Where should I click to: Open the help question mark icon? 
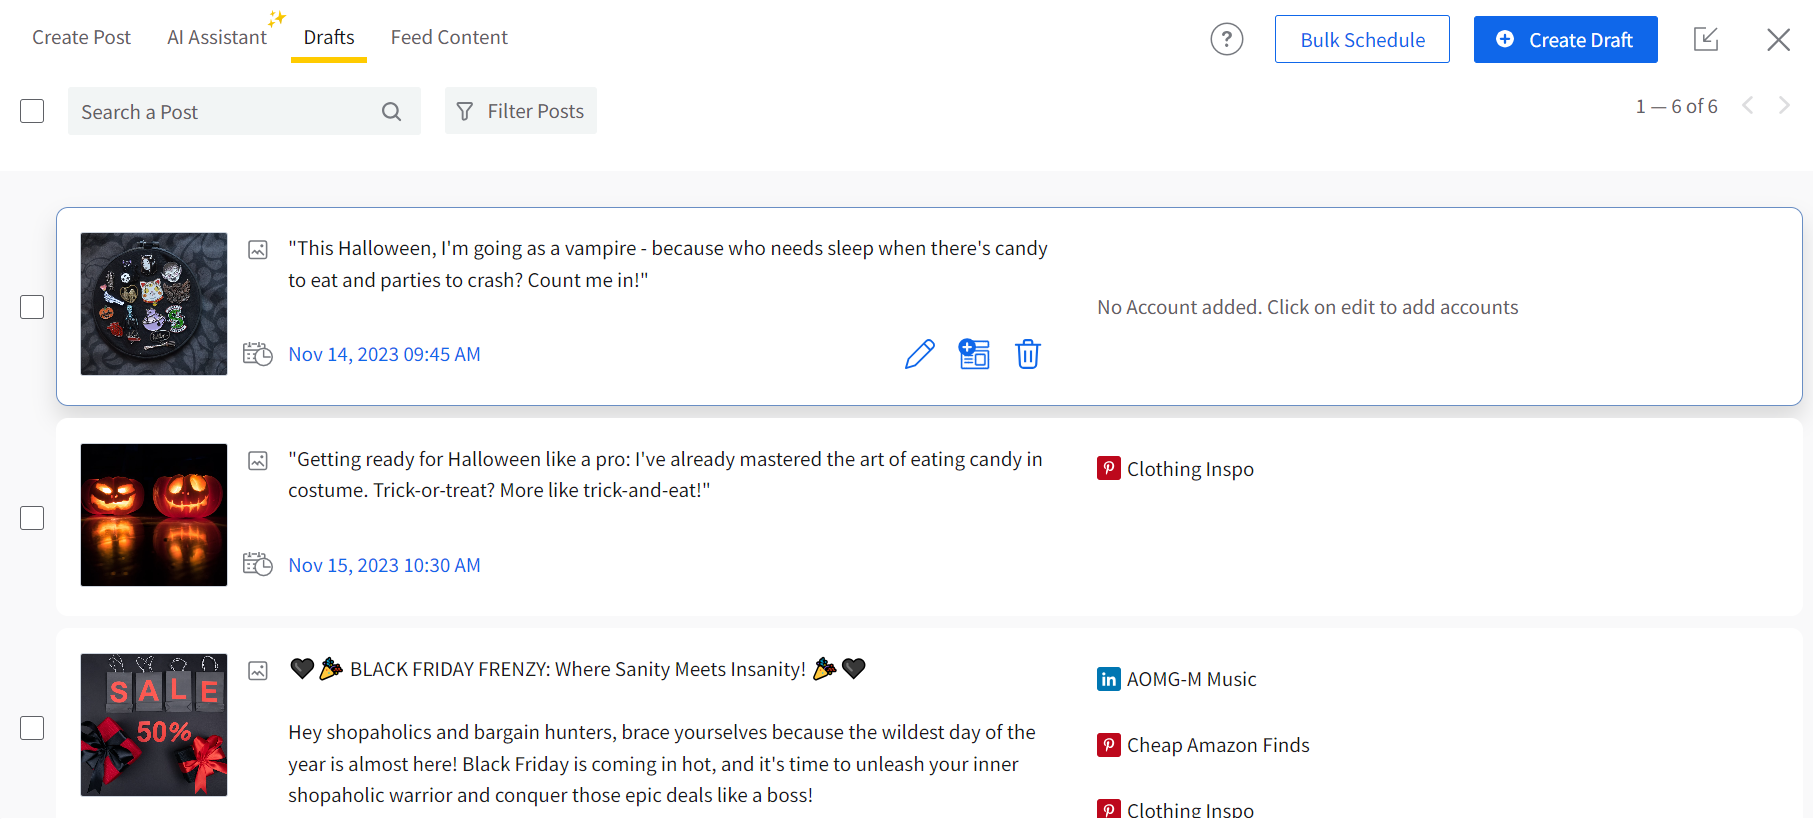(1226, 40)
